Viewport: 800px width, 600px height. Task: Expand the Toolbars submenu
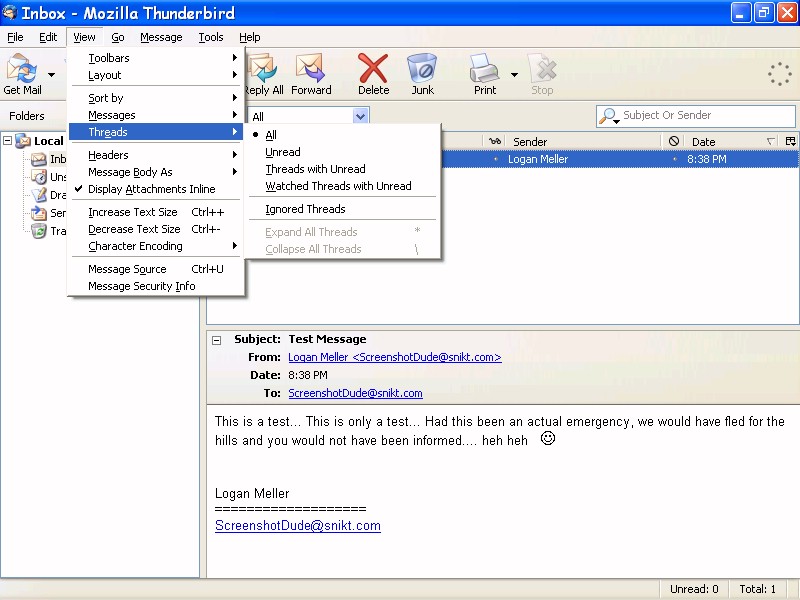pos(156,58)
